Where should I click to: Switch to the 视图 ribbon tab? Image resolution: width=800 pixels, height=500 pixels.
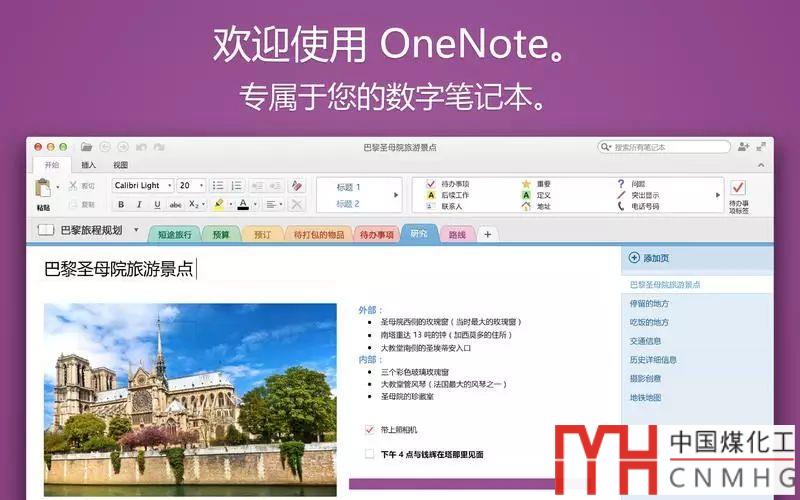(x=120, y=165)
